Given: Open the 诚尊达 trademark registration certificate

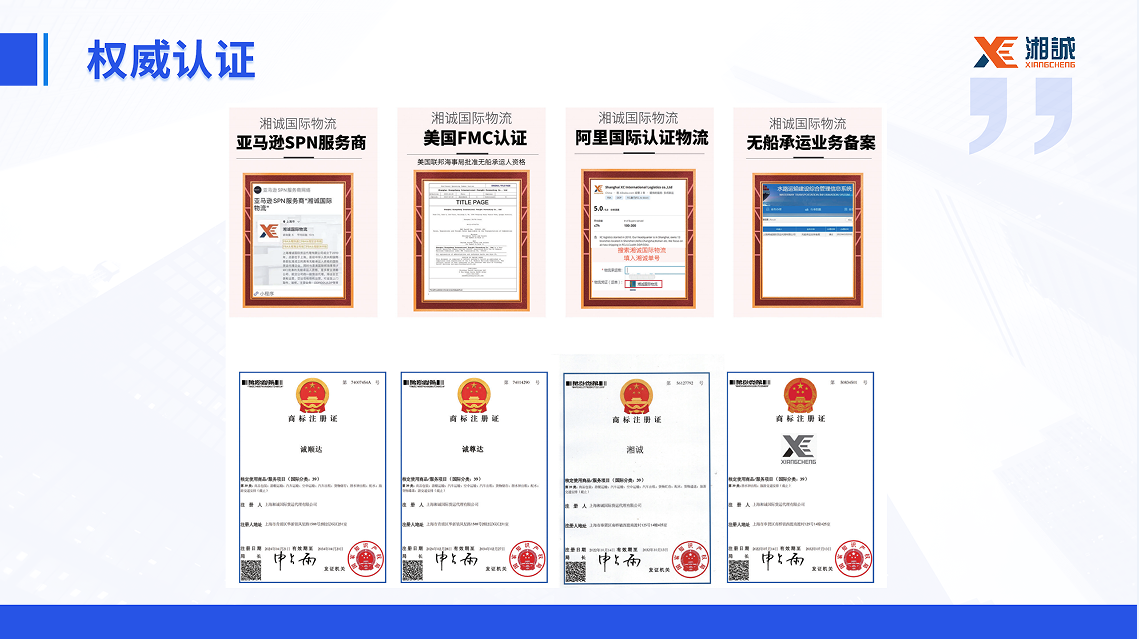Looking at the screenshot, I should coord(474,478).
